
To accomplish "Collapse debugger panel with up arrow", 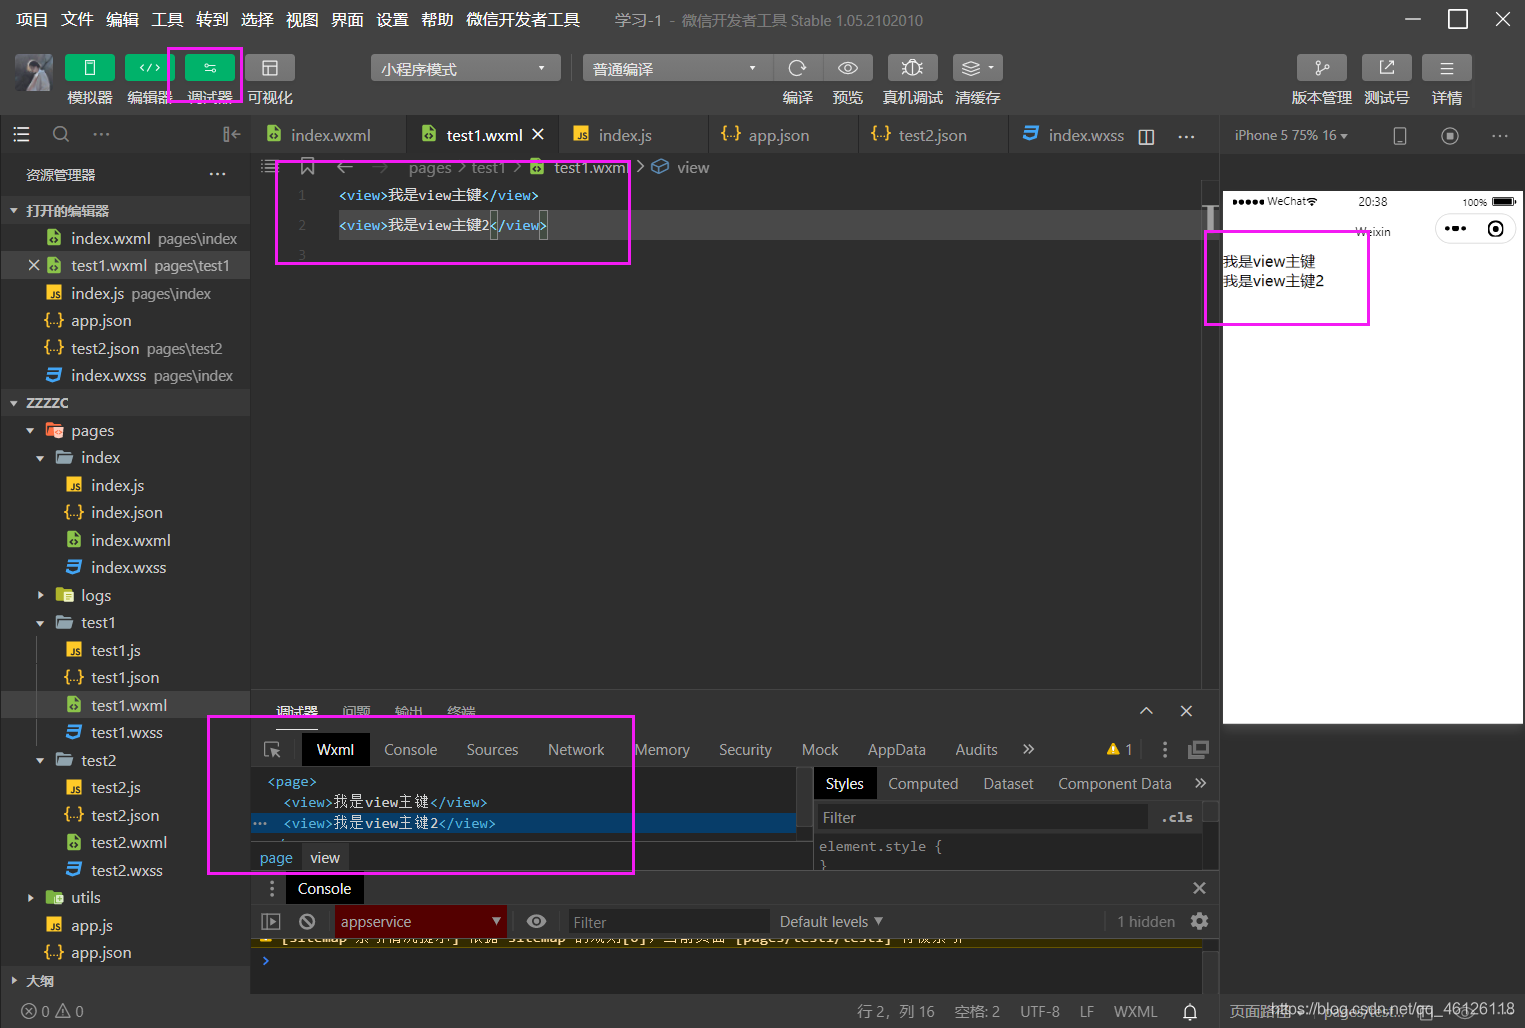I will pos(1146,711).
